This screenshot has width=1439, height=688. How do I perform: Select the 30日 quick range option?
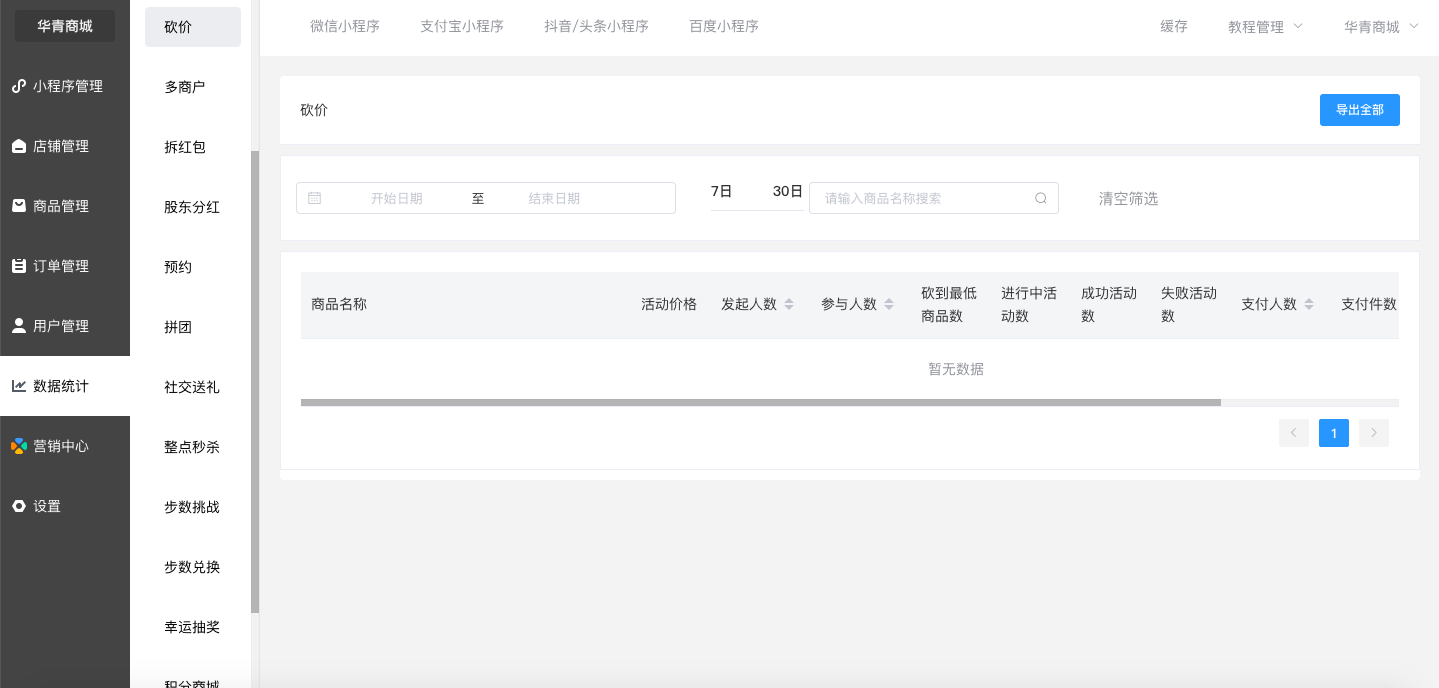tap(788, 191)
